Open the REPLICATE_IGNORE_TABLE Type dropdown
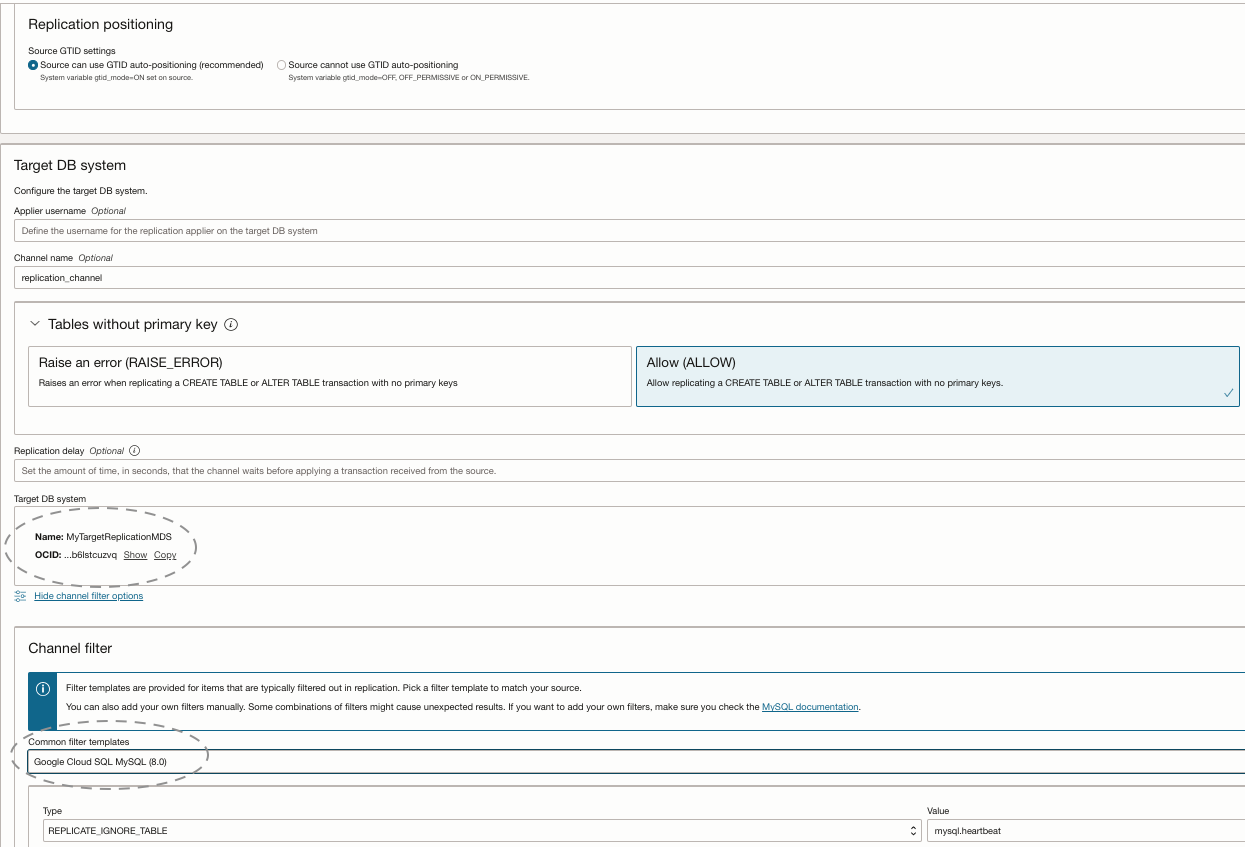1245x847 pixels. coord(482,831)
